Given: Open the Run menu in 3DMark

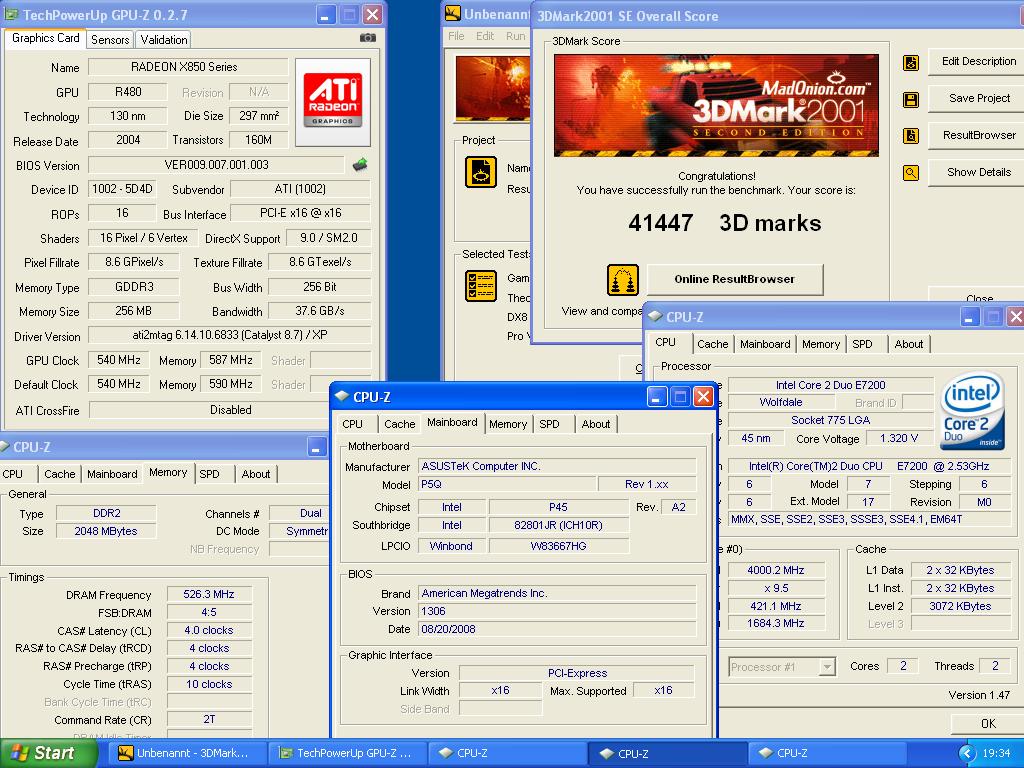Looking at the screenshot, I should [515, 36].
